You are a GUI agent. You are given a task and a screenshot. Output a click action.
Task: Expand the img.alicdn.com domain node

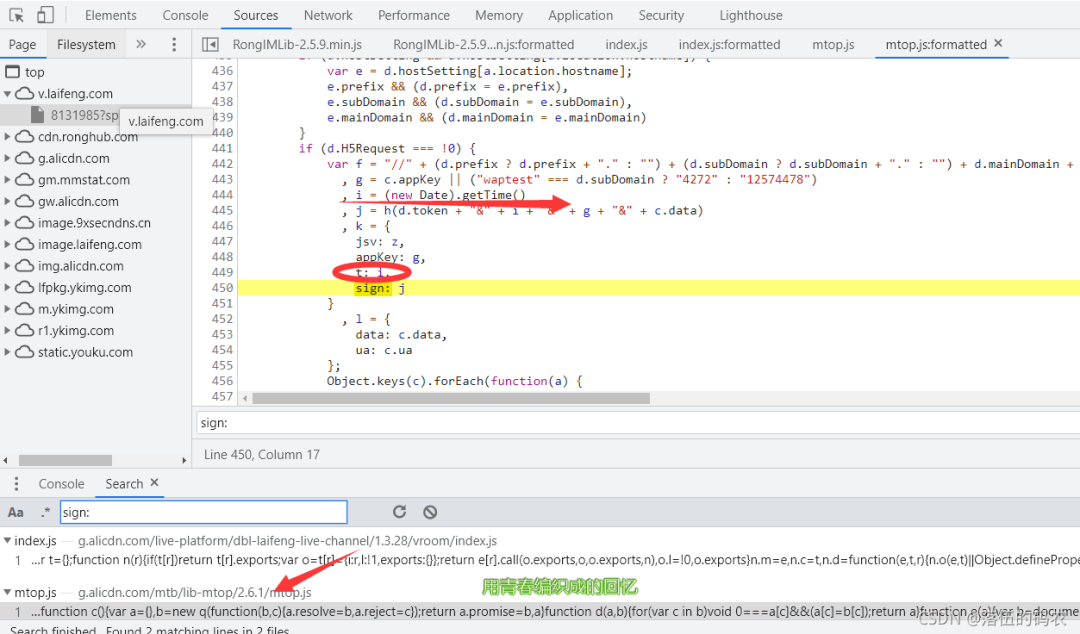(x=8, y=266)
